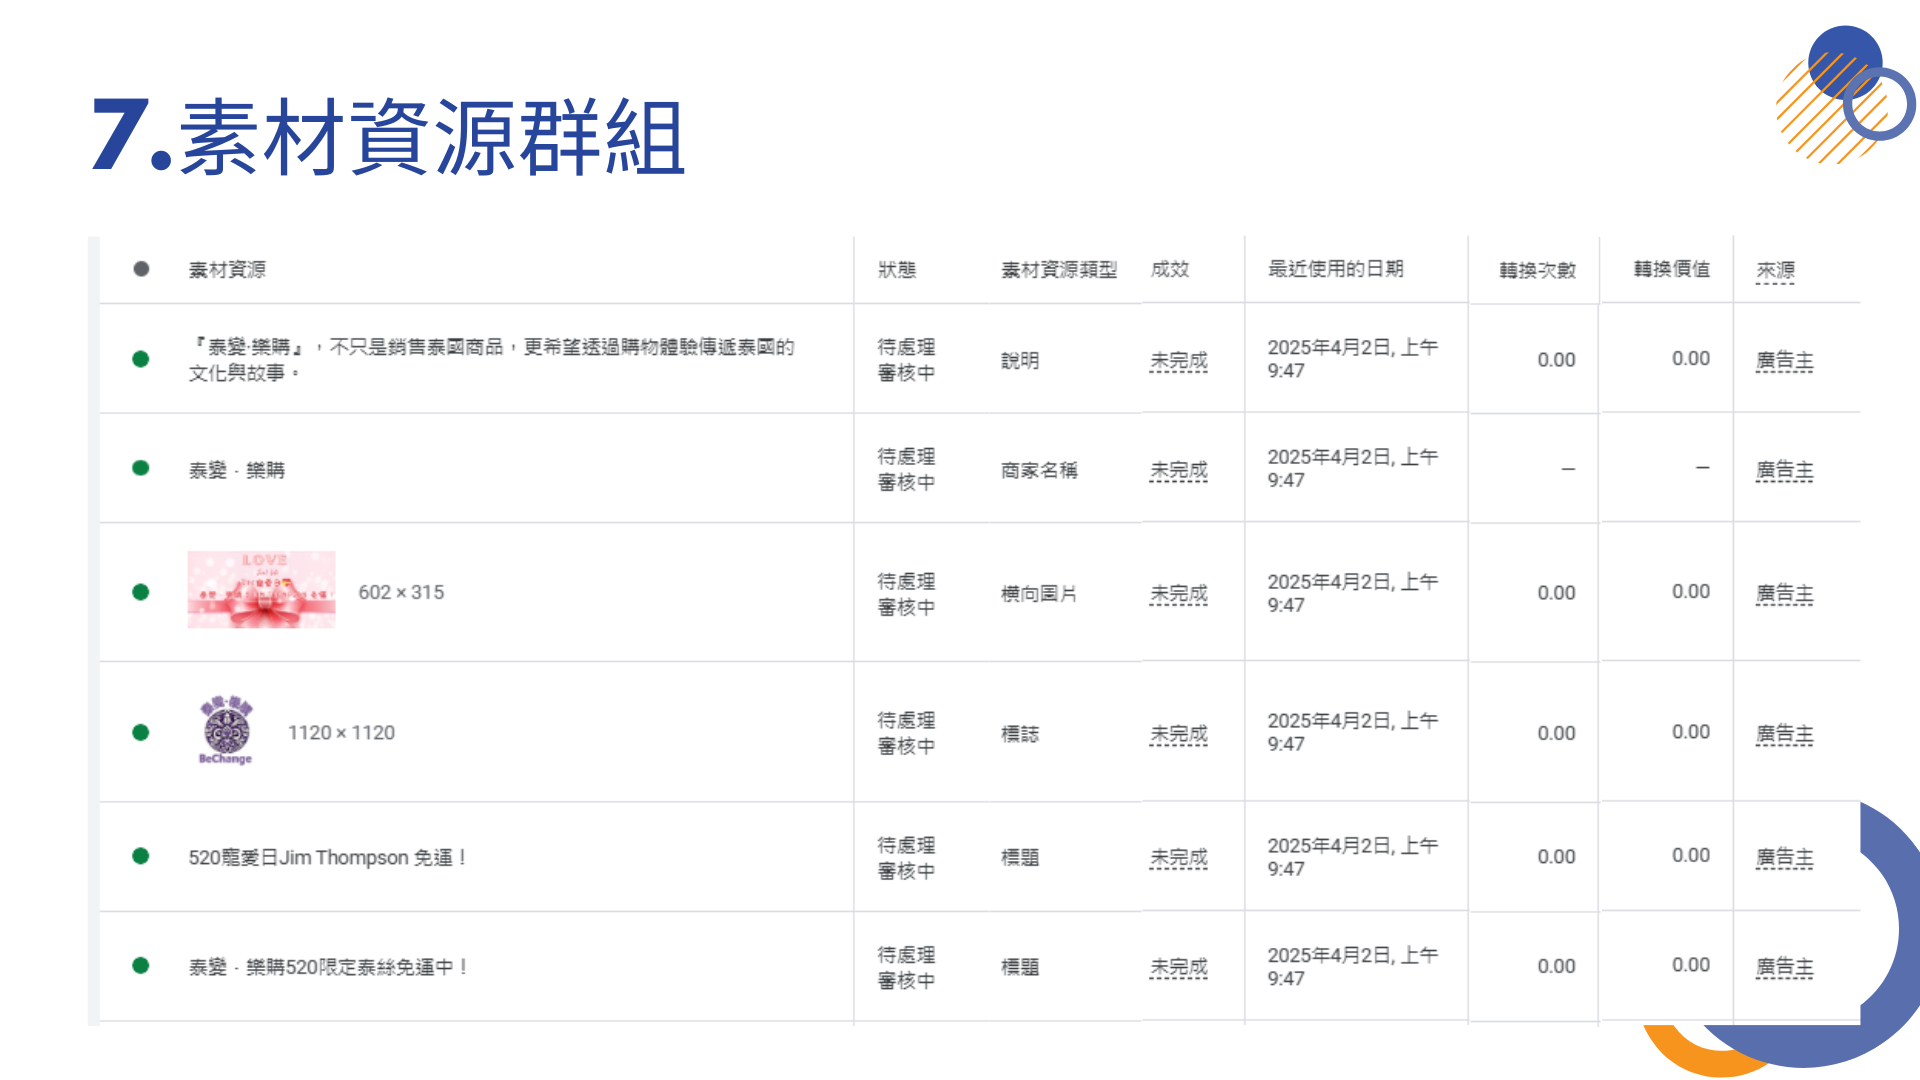Screen dimensions: 1920x1080
Task: Click 廣告主 in the 商家名稱 row
Action: pos(1784,470)
